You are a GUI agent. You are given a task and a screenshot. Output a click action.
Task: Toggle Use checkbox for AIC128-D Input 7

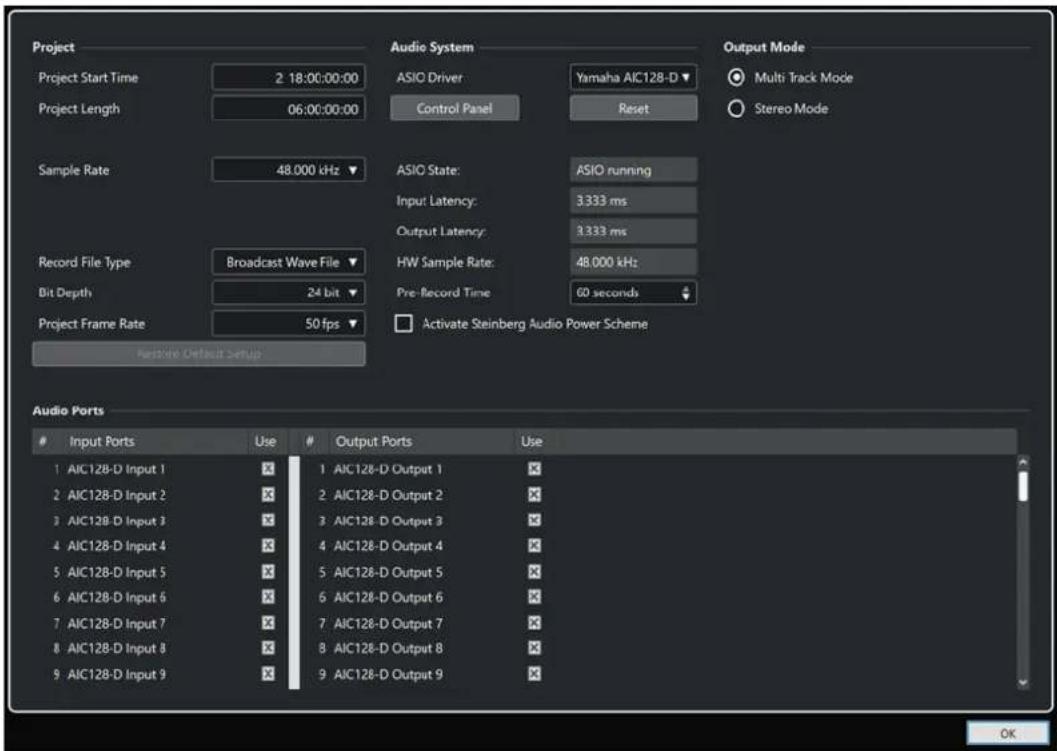(x=268, y=623)
